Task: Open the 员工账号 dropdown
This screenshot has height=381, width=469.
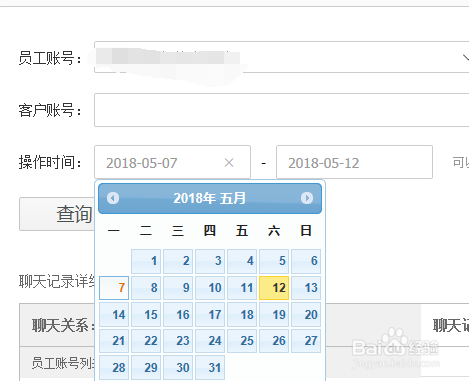Action: pyautogui.click(x=465, y=58)
